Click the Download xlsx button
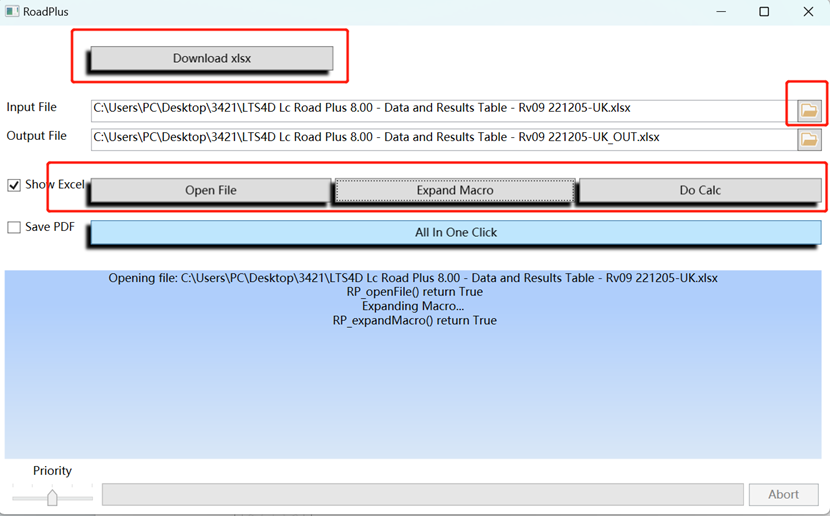The image size is (830, 516). tap(212, 58)
